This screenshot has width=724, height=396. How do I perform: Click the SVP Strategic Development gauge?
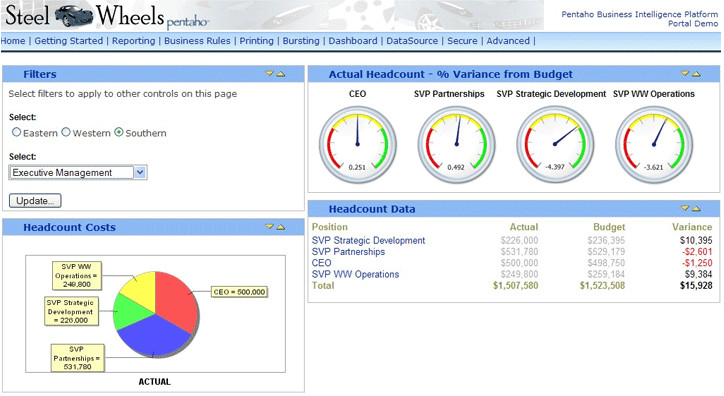555,144
